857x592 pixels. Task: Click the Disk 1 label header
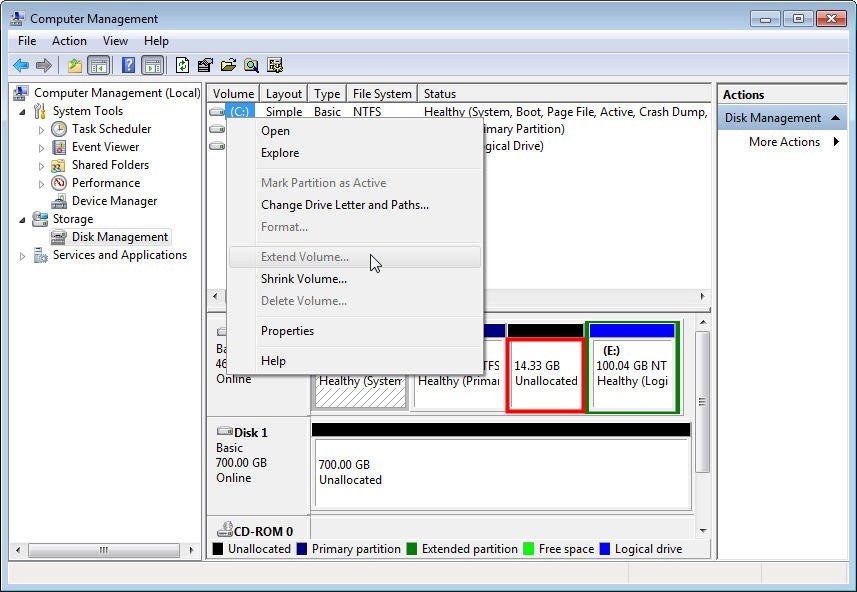tap(250, 432)
